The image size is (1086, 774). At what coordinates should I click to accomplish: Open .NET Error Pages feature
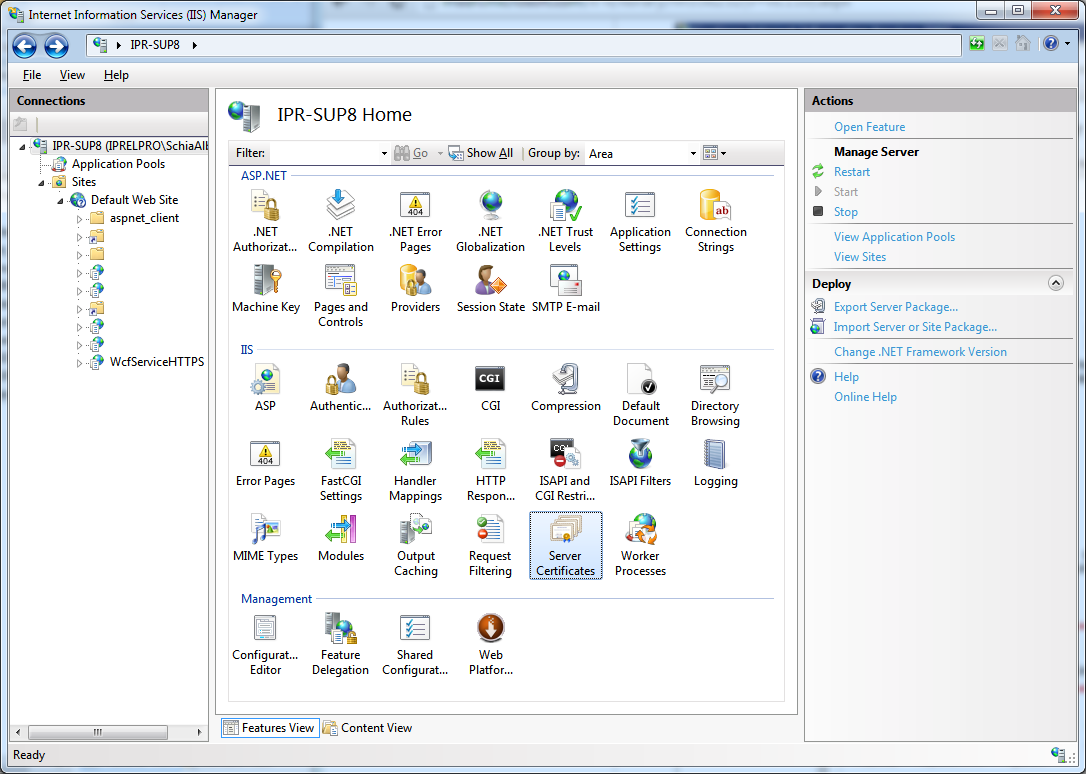[416, 221]
